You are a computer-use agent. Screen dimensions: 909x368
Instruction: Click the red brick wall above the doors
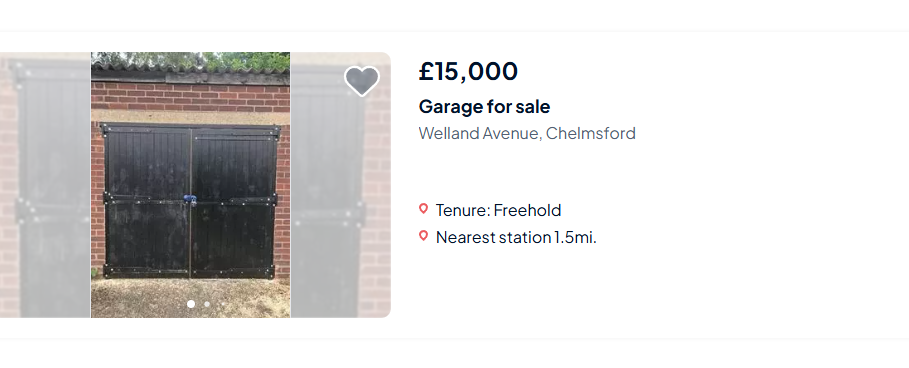(190, 97)
